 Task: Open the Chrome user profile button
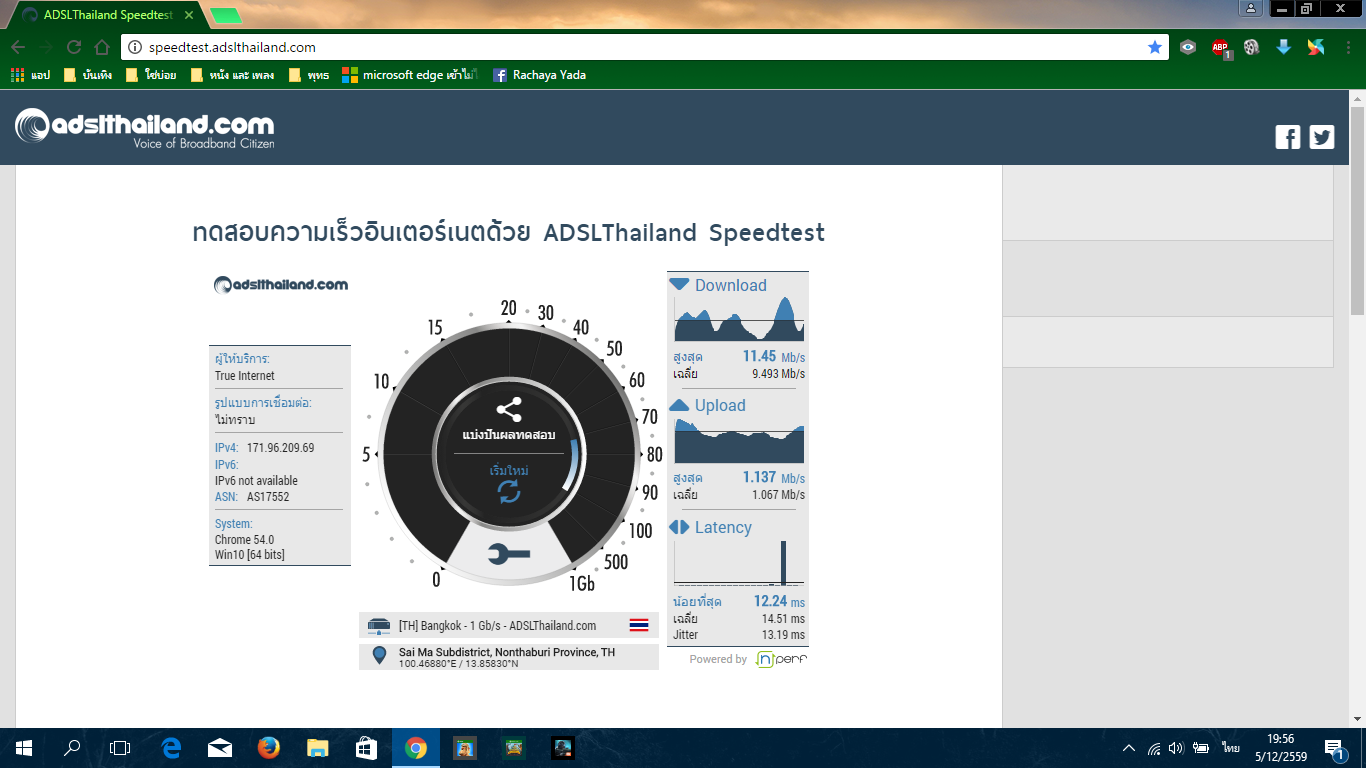pyautogui.click(x=1251, y=8)
